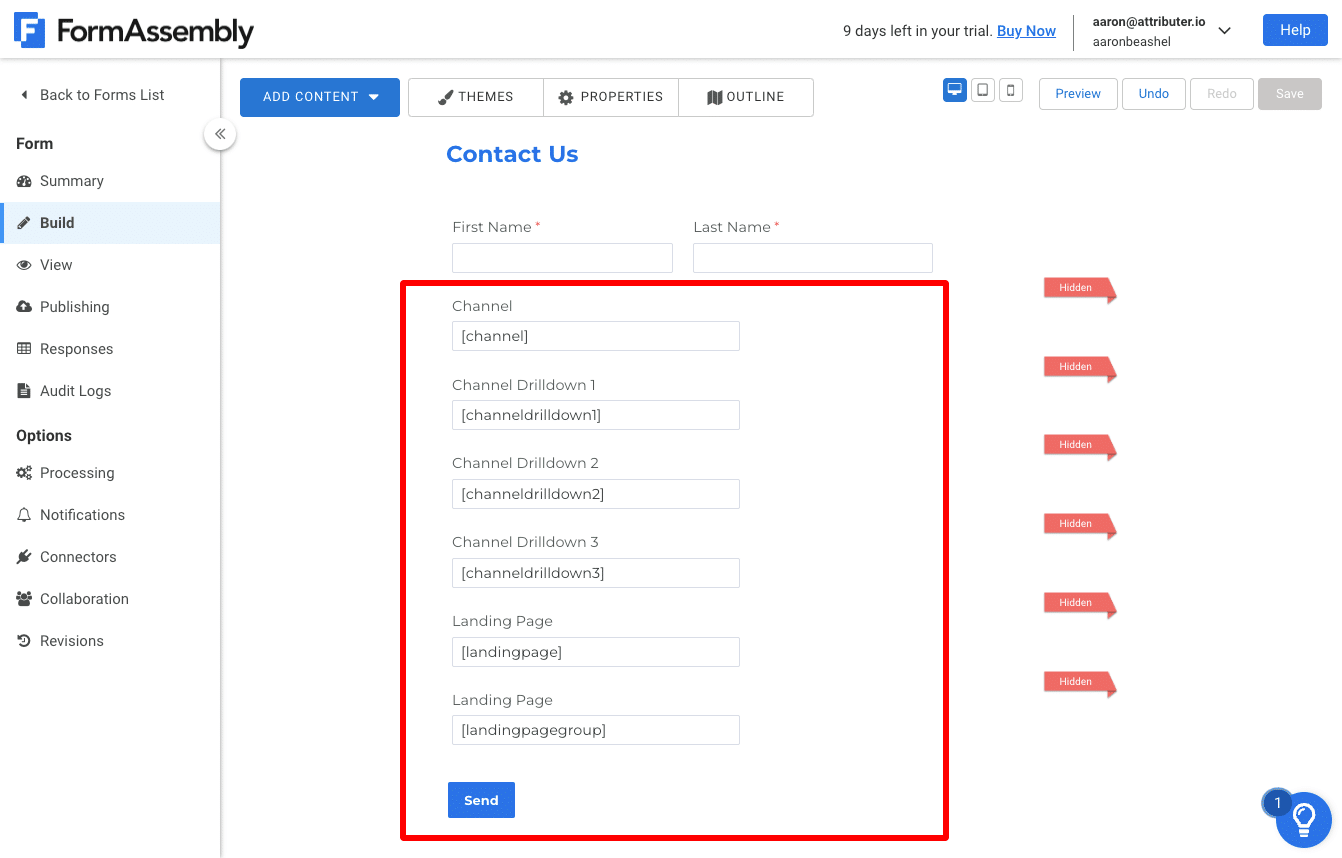1342x858 pixels.
Task: Switch to desktop preview mode
Action: [x=954, y=89]
